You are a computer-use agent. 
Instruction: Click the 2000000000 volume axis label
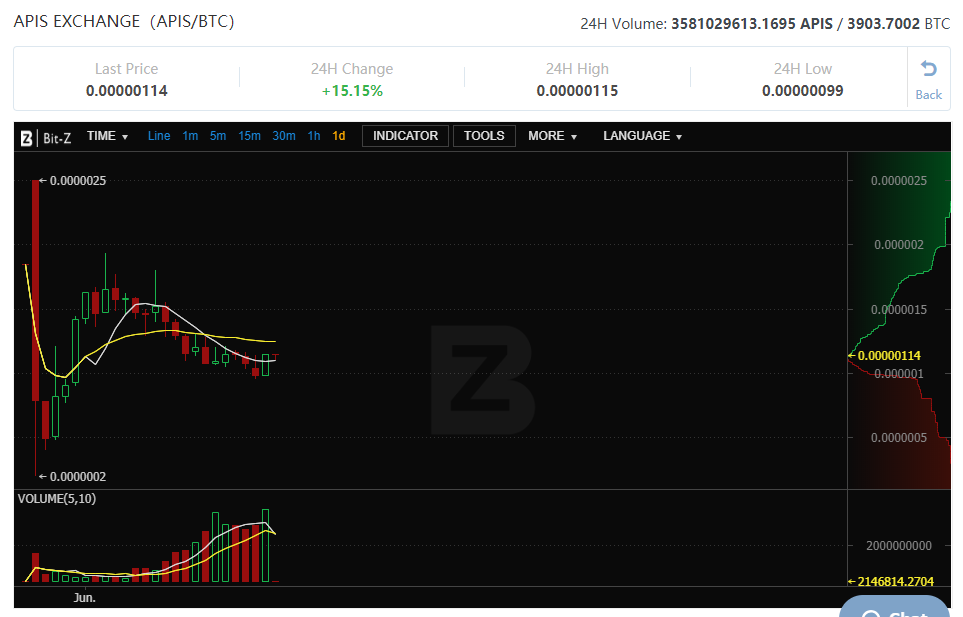899,545
